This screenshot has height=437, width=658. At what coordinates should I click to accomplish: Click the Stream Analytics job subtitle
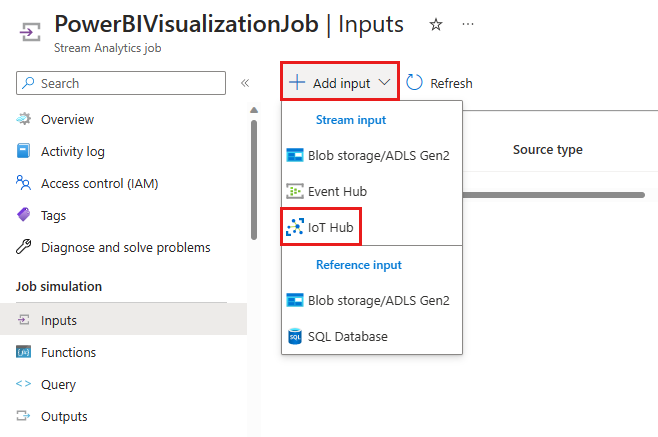(107, 48)
